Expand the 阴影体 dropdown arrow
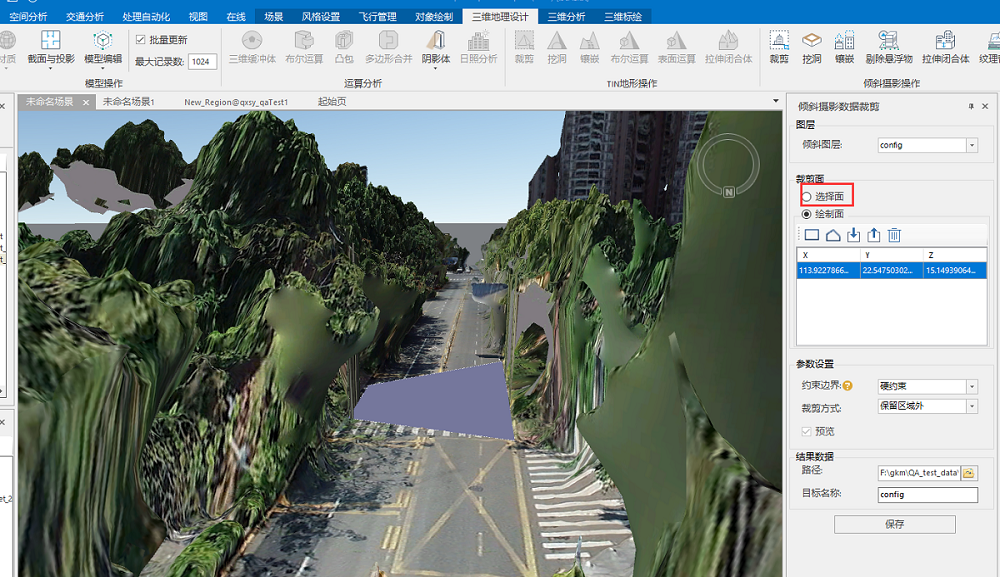The width and height of the screenshot is (1000, 577). pos(436,68)
